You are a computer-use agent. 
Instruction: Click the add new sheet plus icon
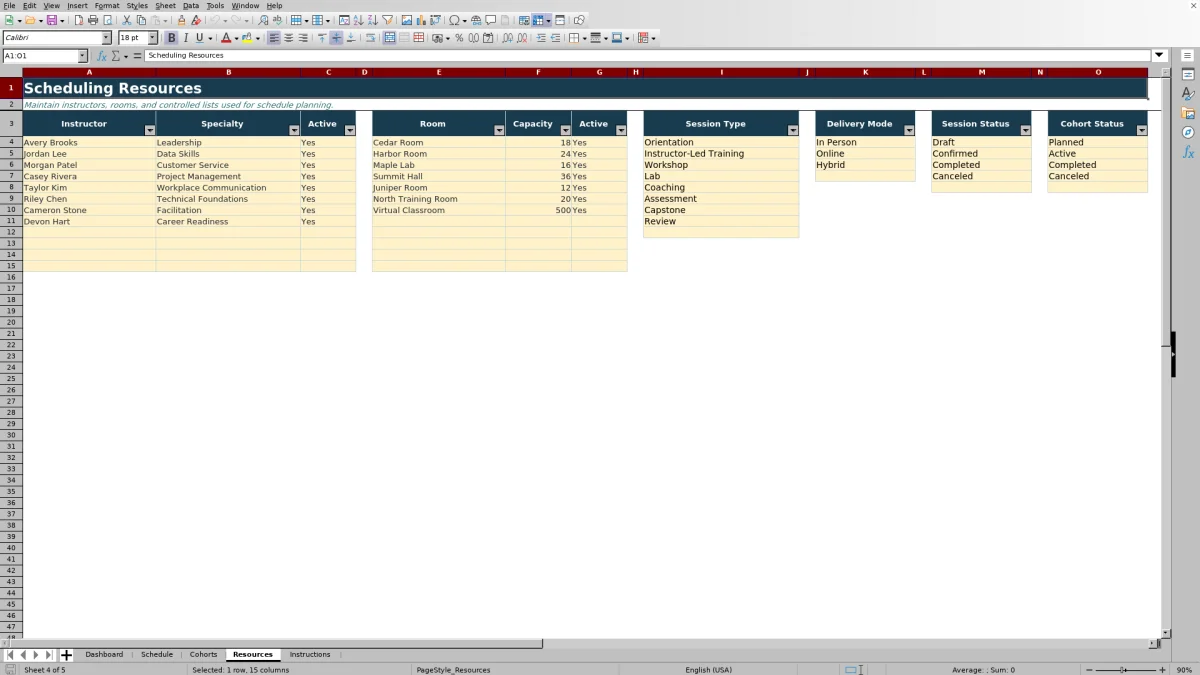[67, 655]
